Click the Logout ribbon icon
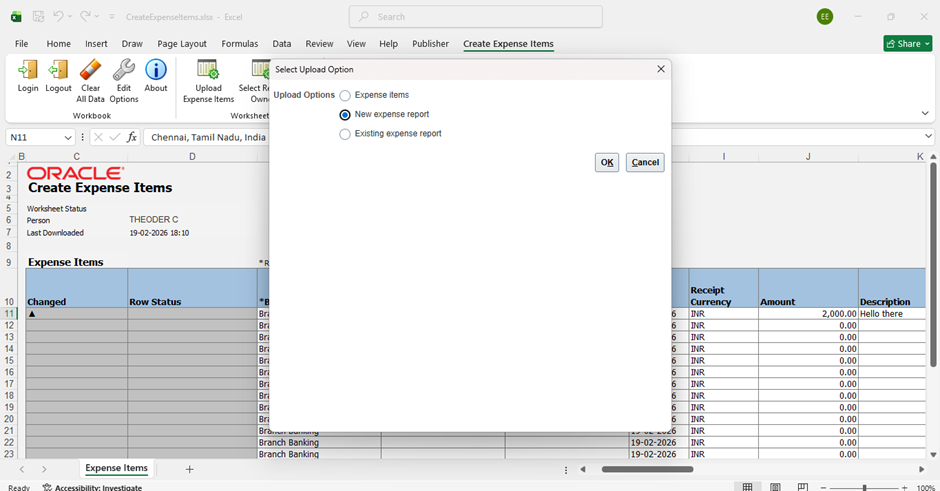 click(58, 70)
